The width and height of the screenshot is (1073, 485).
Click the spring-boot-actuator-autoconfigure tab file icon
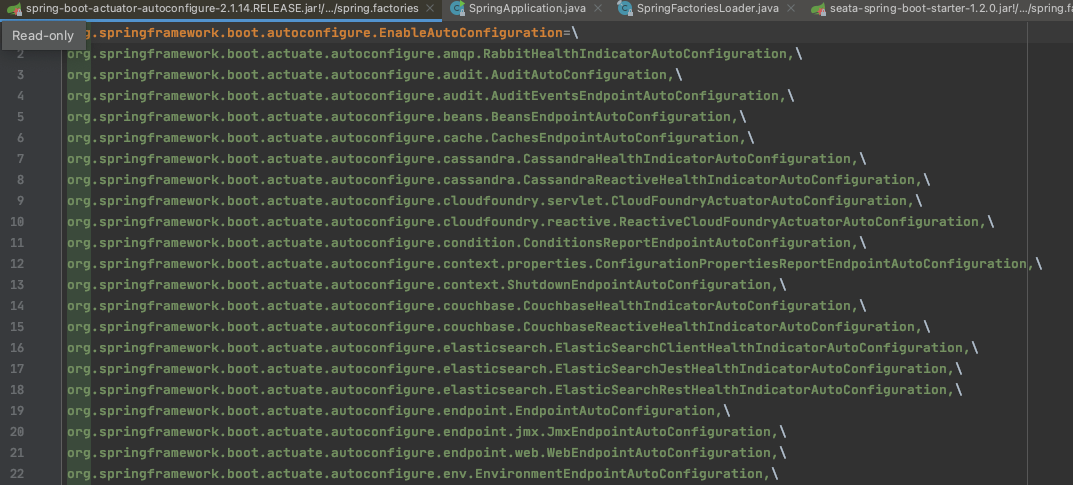pos(12,9)
